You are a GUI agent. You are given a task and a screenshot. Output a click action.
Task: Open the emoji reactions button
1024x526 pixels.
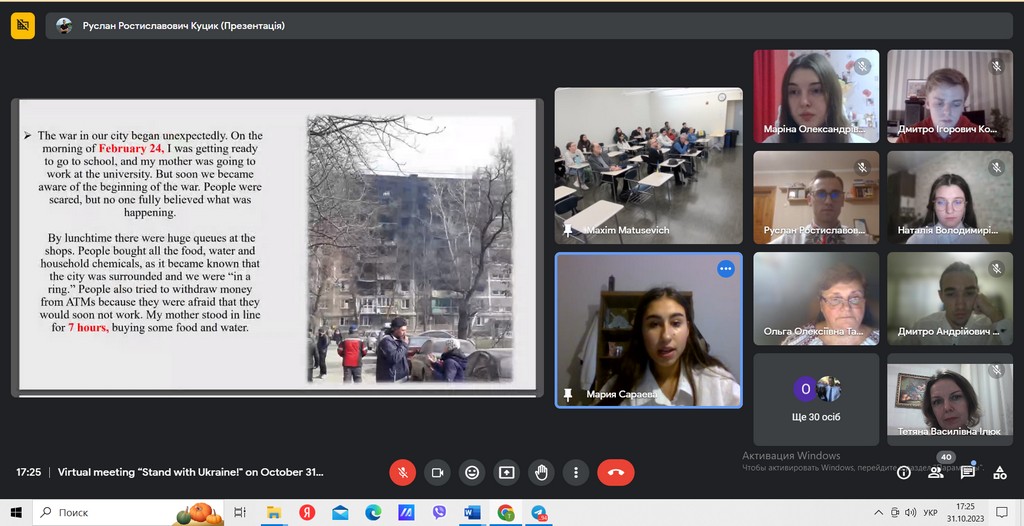coord(472,472)
